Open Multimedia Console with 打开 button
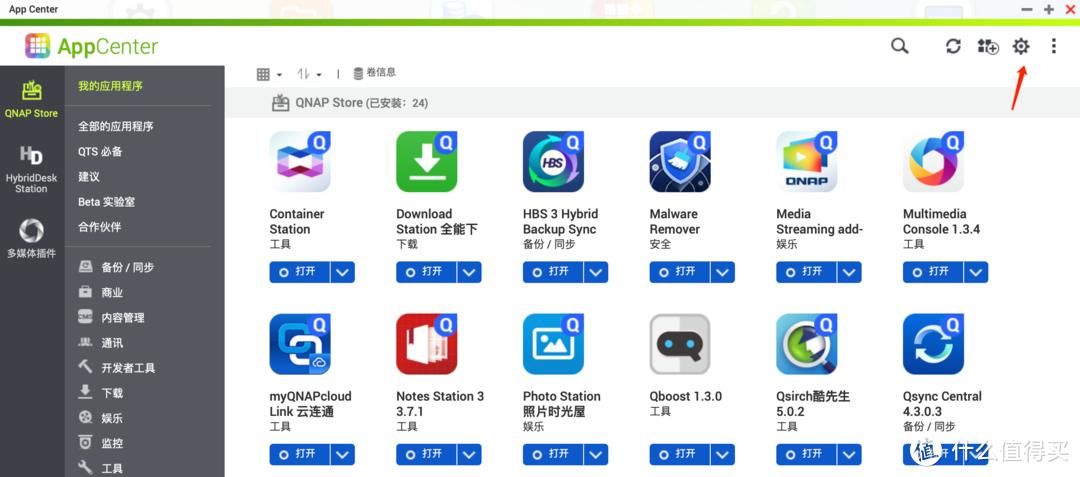1080x477 pixels. coord(933,272)
